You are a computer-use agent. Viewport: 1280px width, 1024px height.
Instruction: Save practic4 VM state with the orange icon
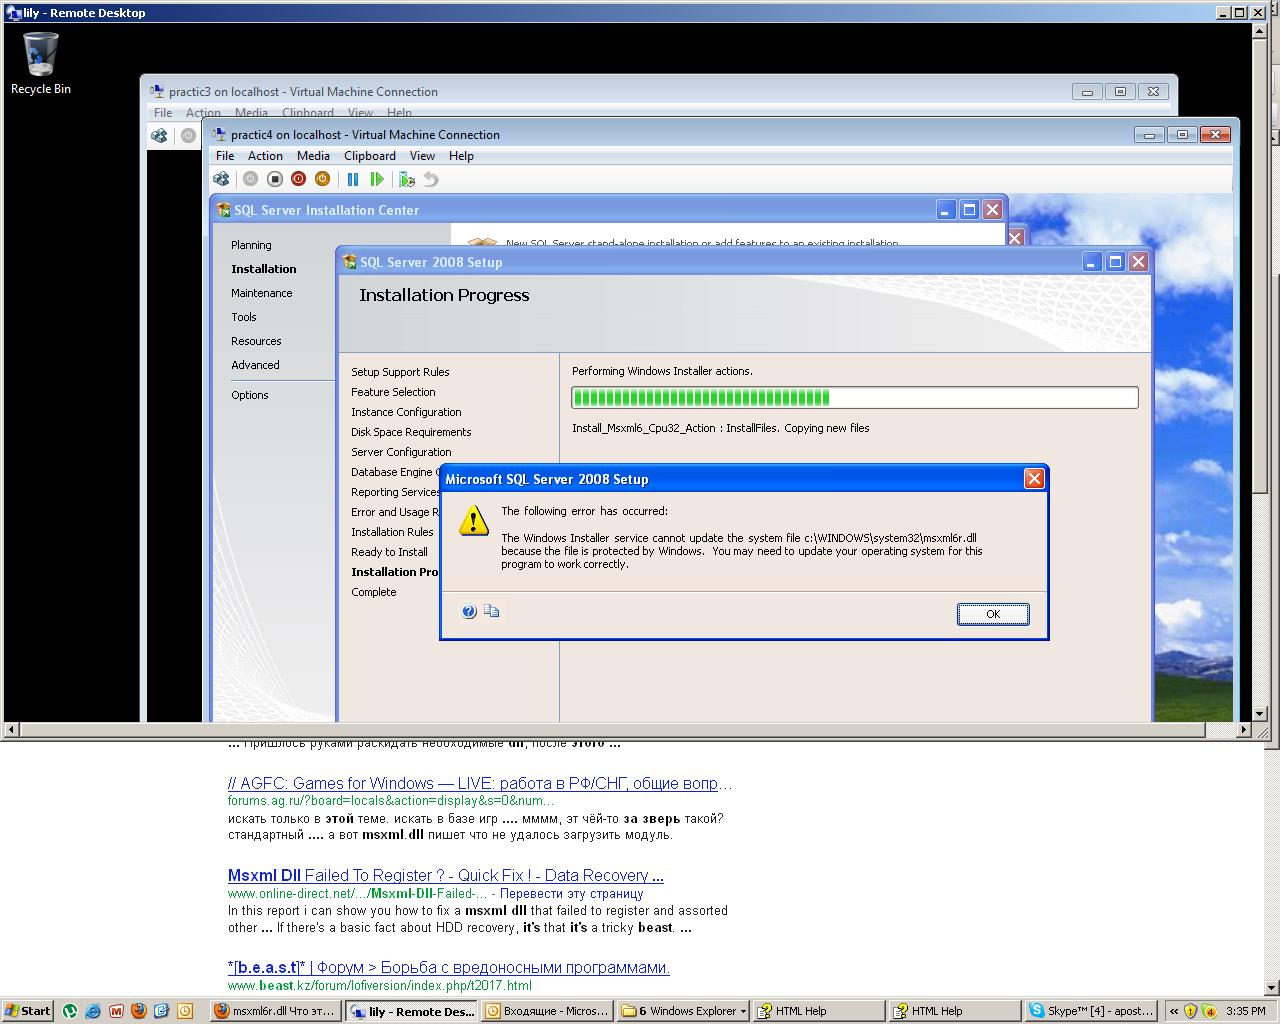click(322, 179)
